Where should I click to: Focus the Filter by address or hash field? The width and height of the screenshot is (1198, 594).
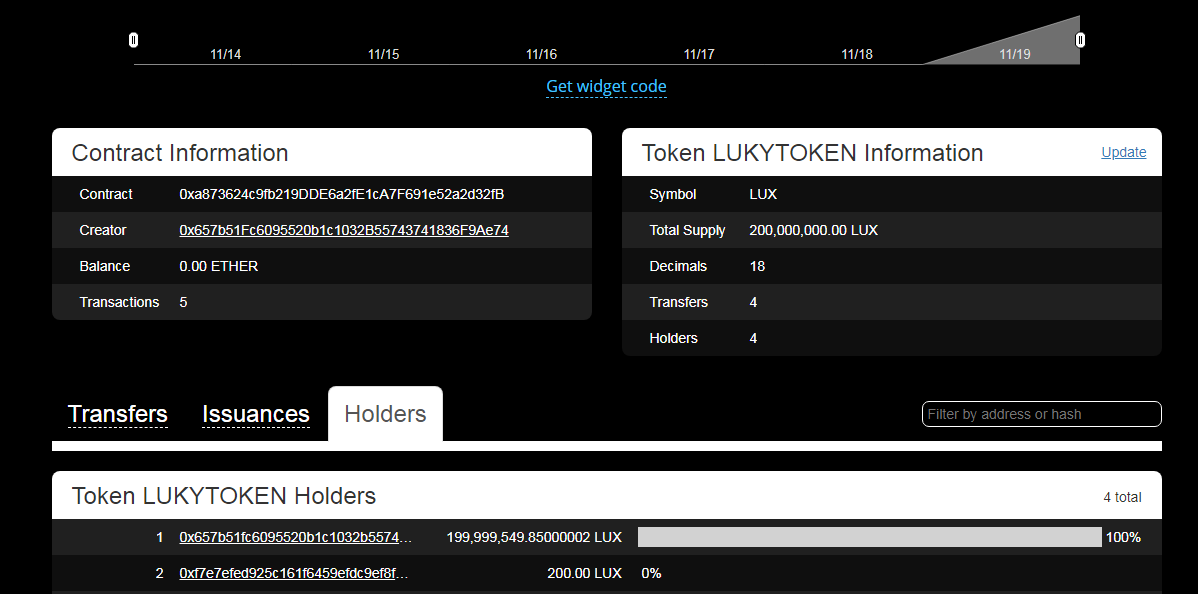(1041, 414)
